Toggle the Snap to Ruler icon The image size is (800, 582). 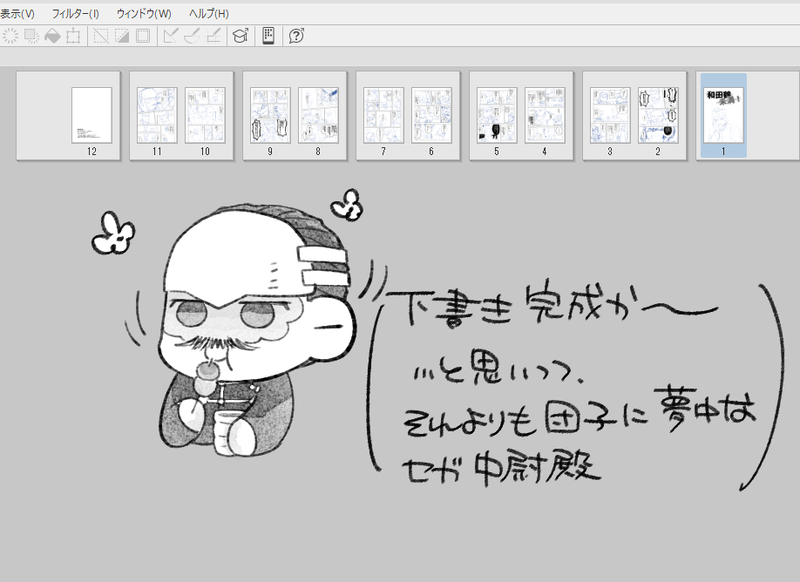pos(170,36)
